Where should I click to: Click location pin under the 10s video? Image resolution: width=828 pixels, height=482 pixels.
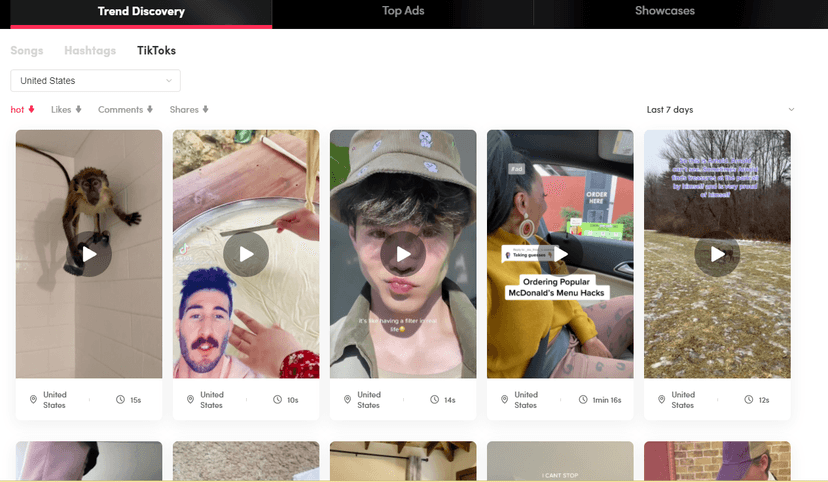191,400
